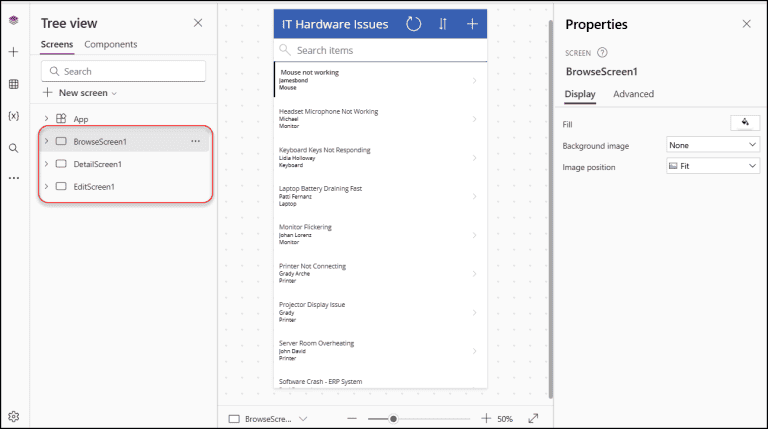Click the Printer Not Connecting text
768x429 pixels.
312,266
